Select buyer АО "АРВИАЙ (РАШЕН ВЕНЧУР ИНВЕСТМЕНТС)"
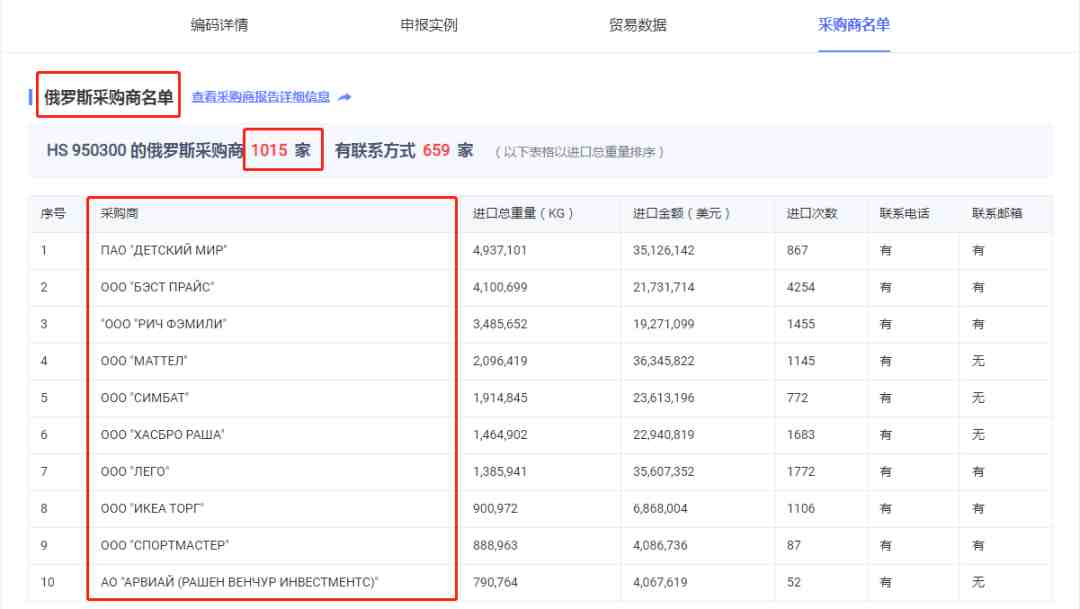Image resolution: width=1080 pixels, height=609 pixels. click(239, 582)
